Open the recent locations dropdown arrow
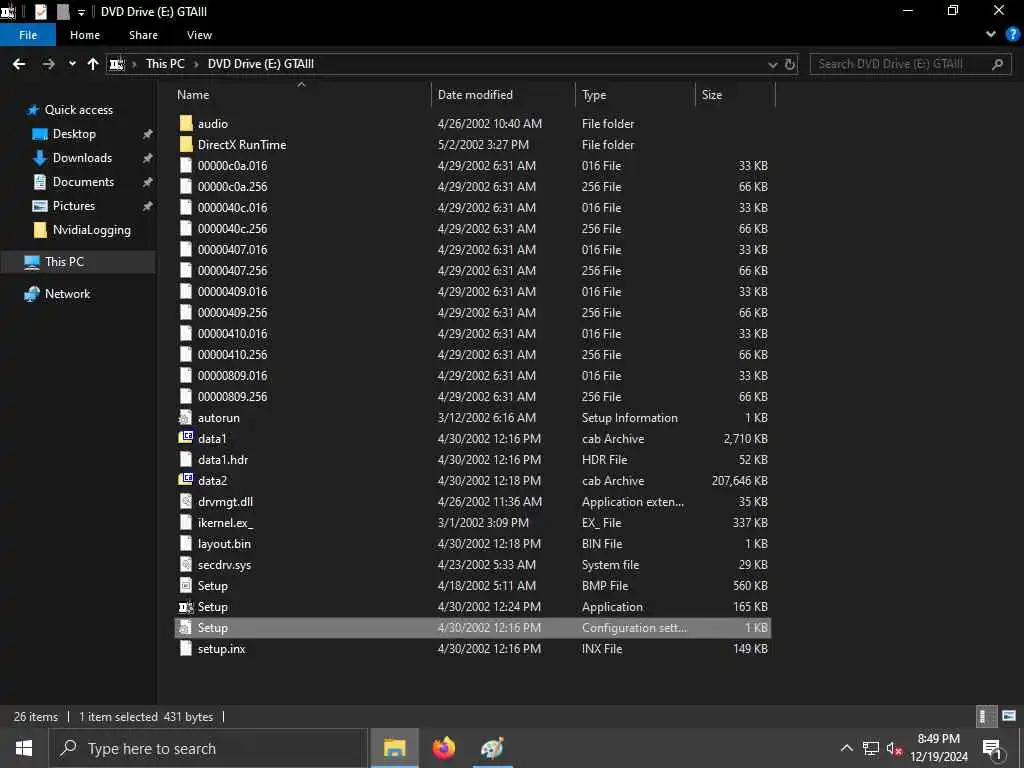 pos(72,64)
